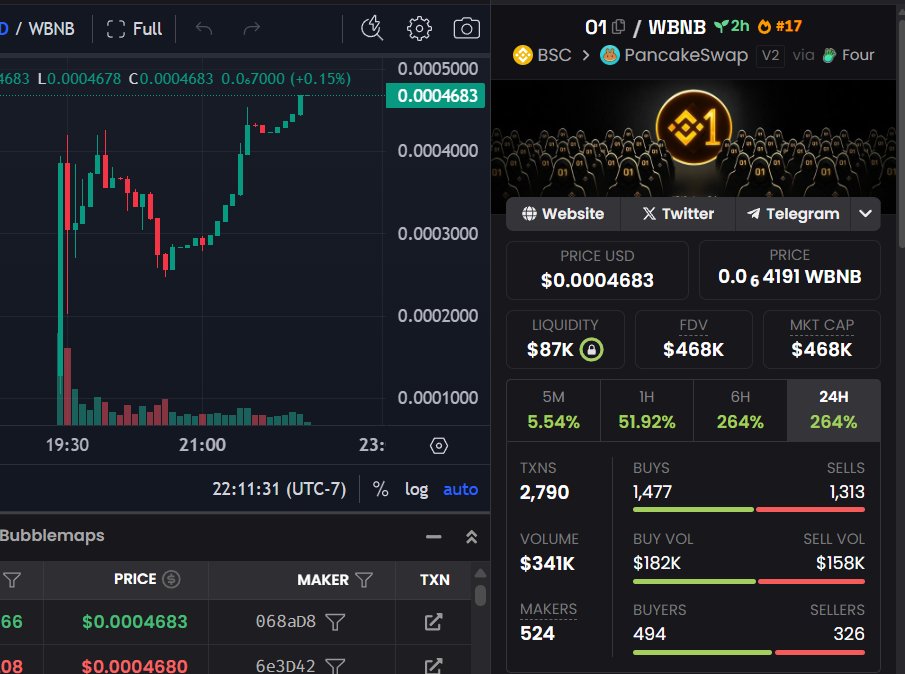Screen dimensions: 905x674
Task: Click the PancakeSwap bunny logo
Action: (x=610, y=55)
